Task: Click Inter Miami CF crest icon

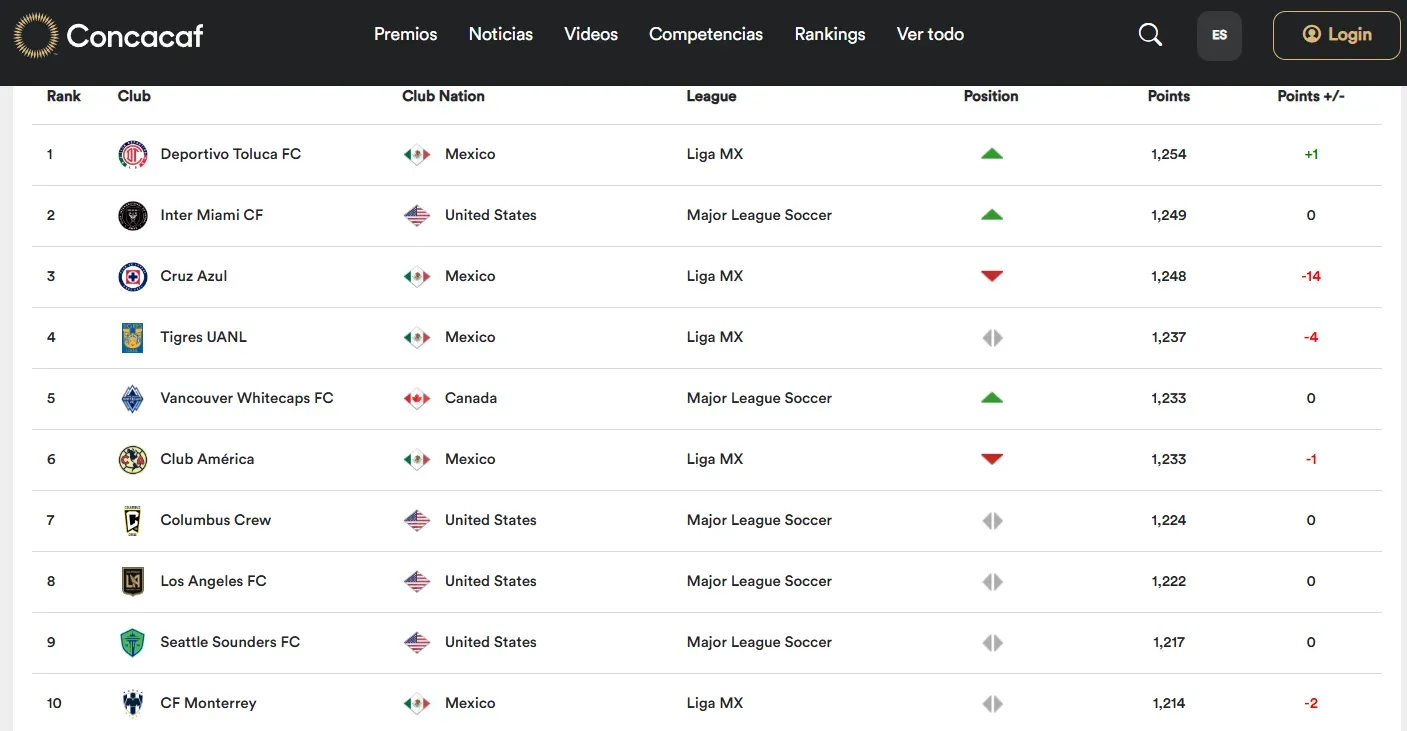Action: (x=133, y=216)
